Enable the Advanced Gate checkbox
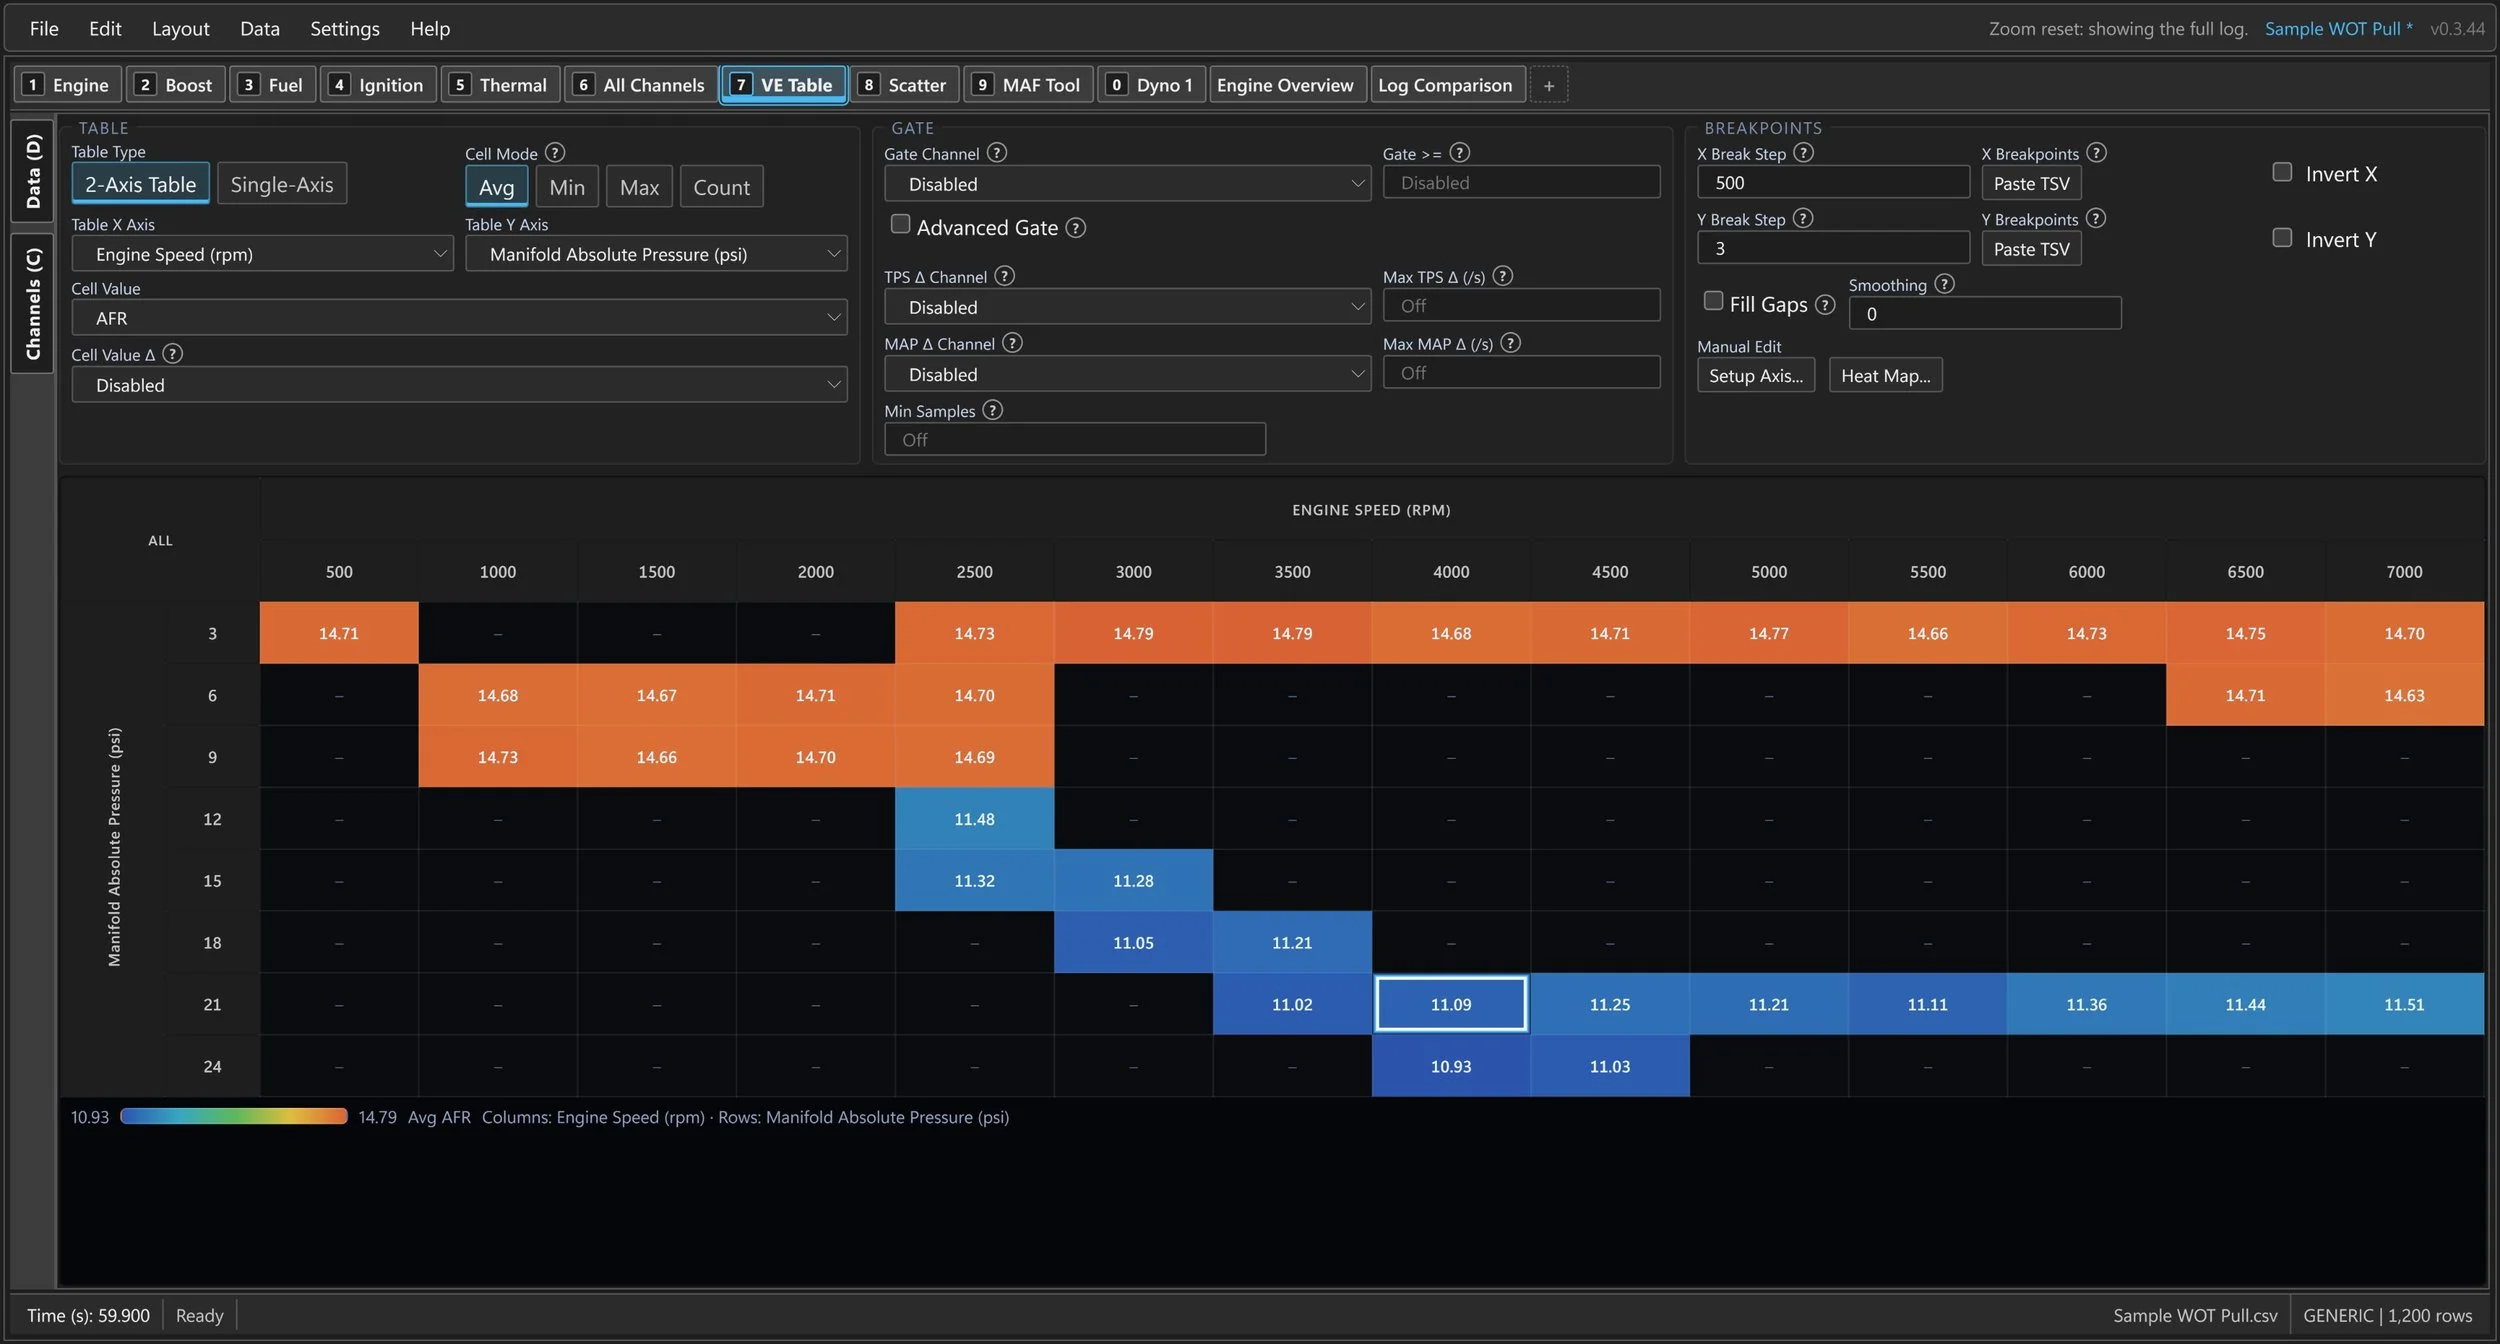 pos(900,224)
